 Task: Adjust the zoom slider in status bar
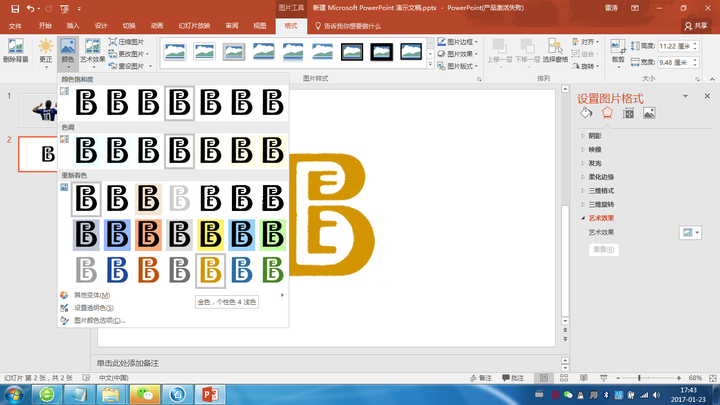click(x=640, y=378)
